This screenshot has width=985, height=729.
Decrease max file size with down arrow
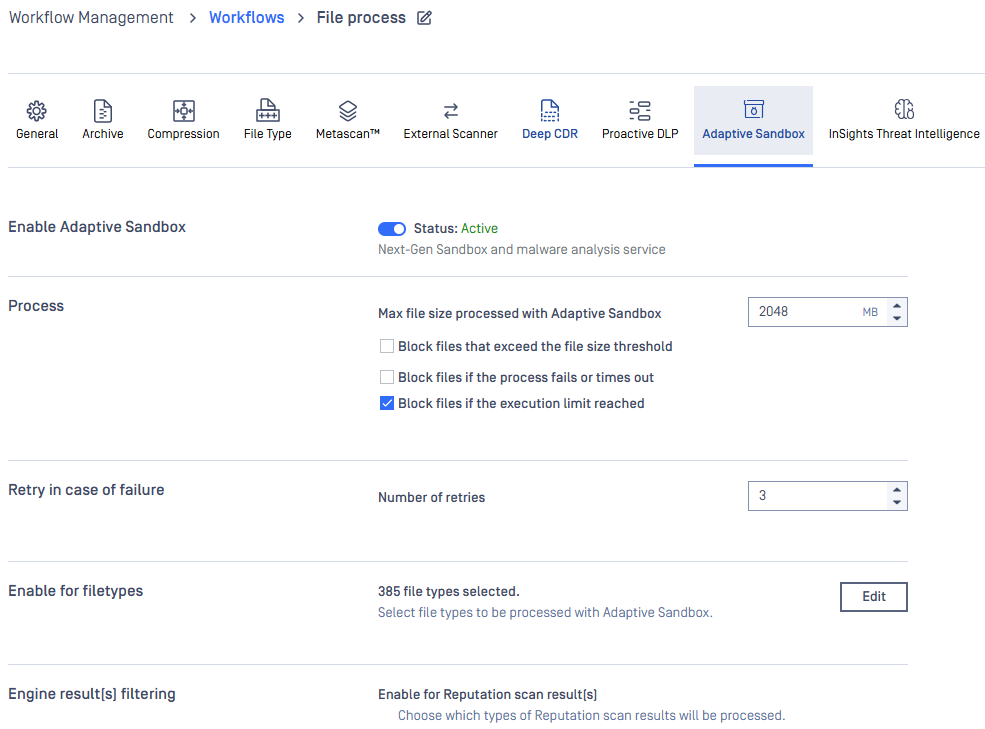tap(897, 318)
